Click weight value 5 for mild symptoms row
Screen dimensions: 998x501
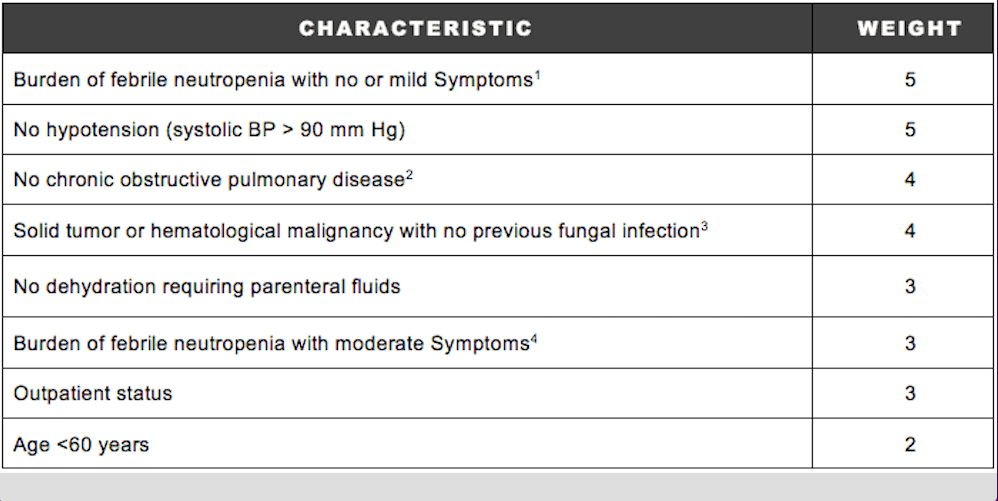click(x=910, y=80)
